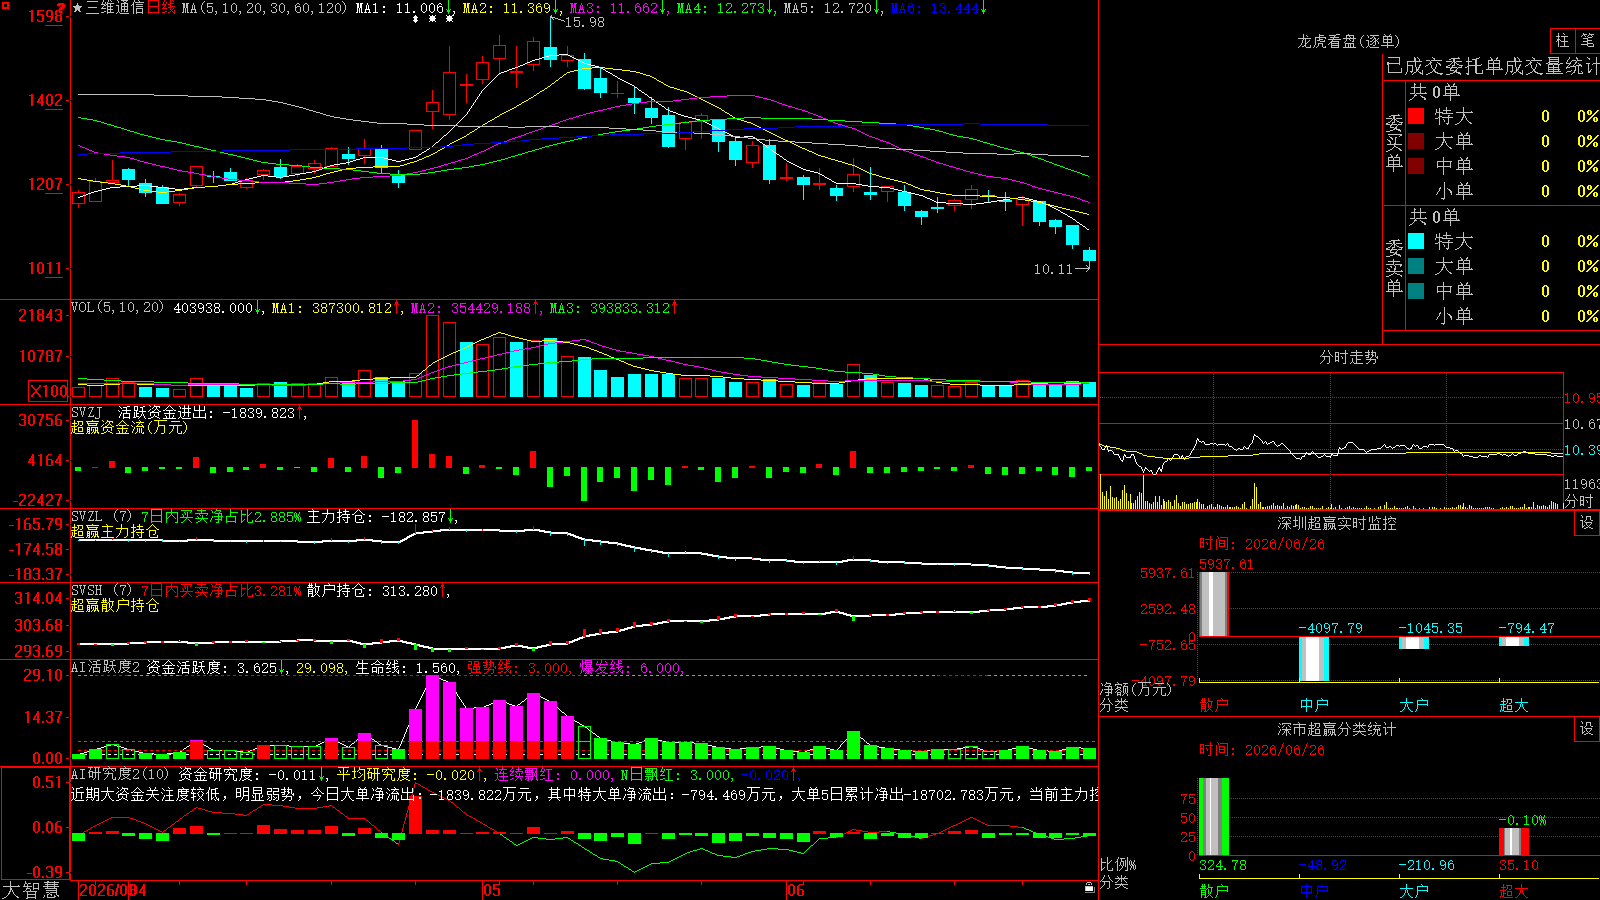Click the 三维通信 stock name
This screenshot has width=1600, height=900.
click(115, 8)
